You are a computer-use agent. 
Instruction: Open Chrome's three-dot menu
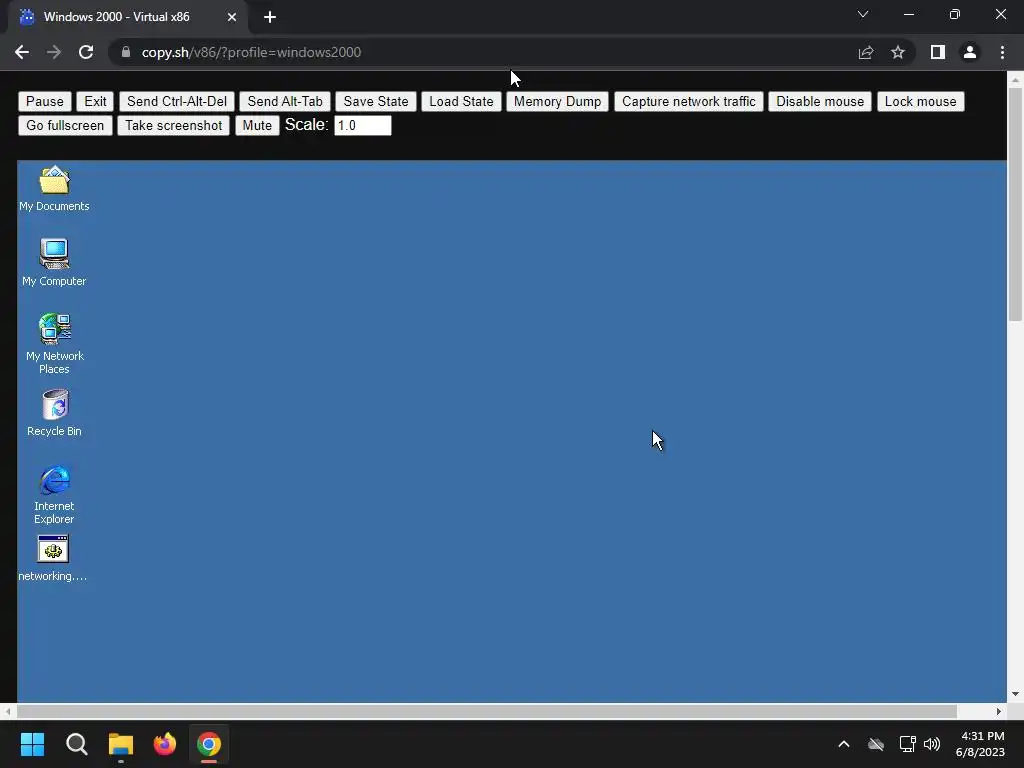pos(1002,52)
